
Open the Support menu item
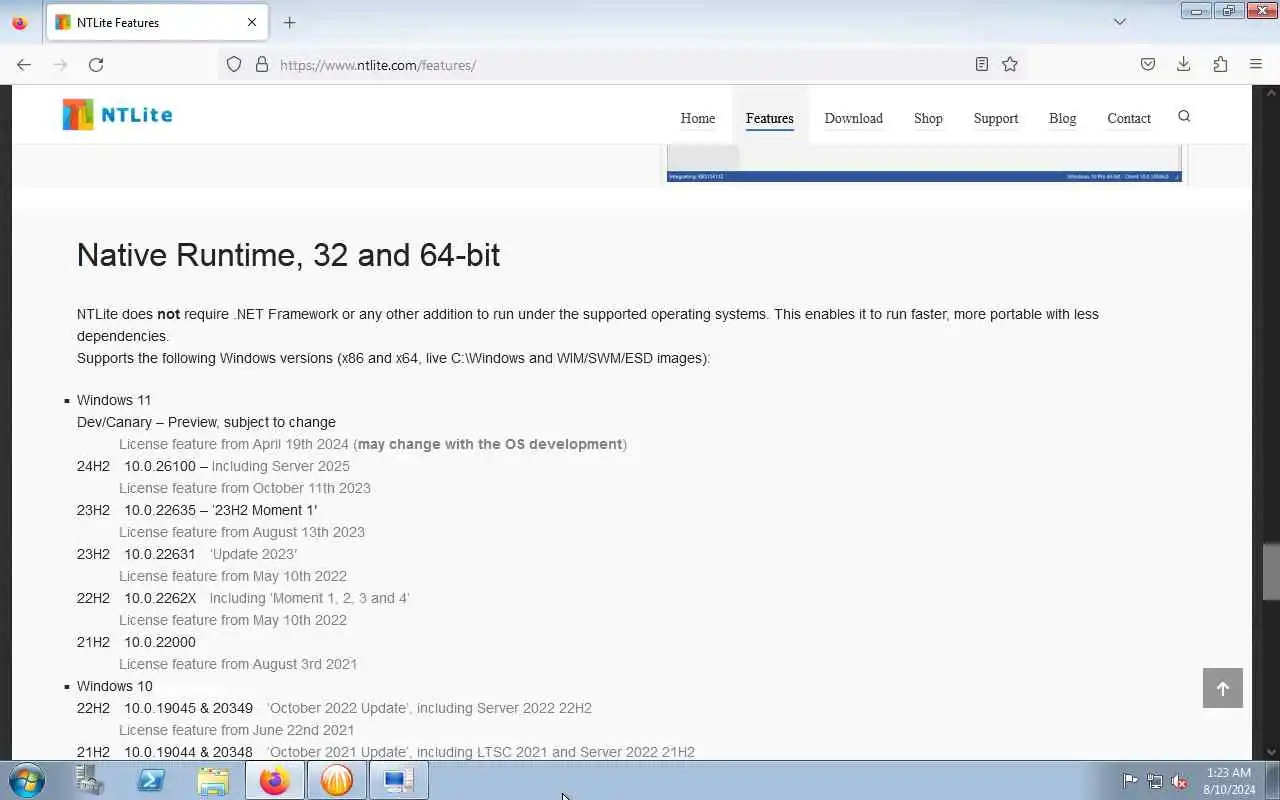(x=996, y=118)
